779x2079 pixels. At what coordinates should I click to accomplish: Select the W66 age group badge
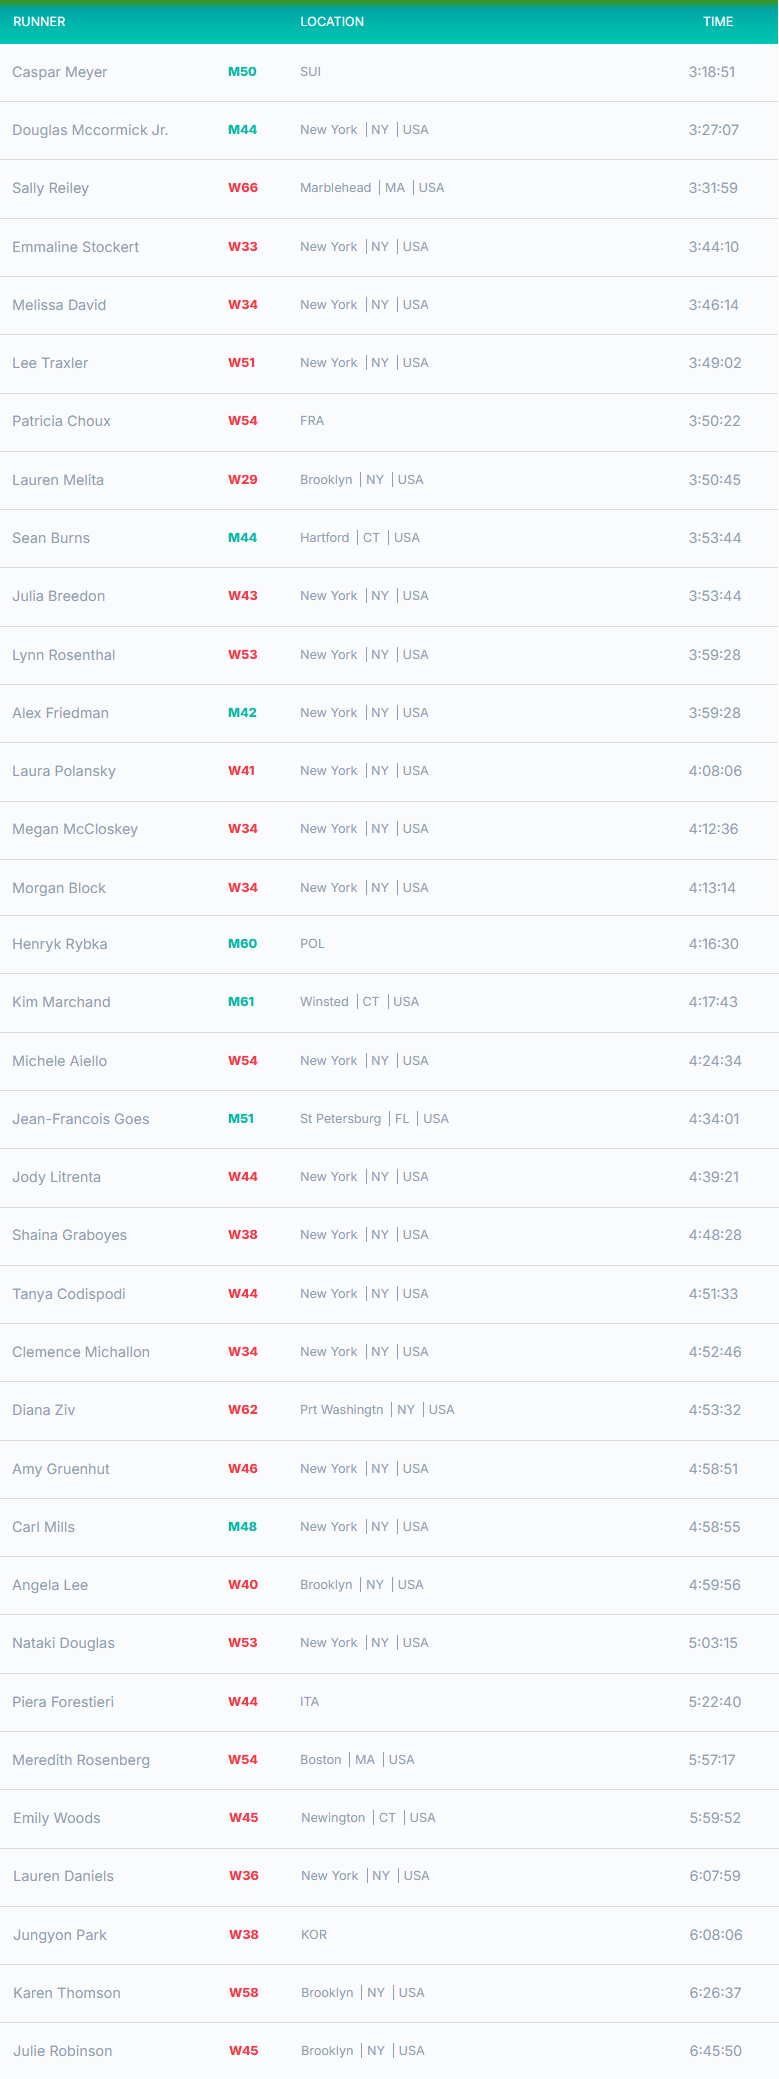243,188
